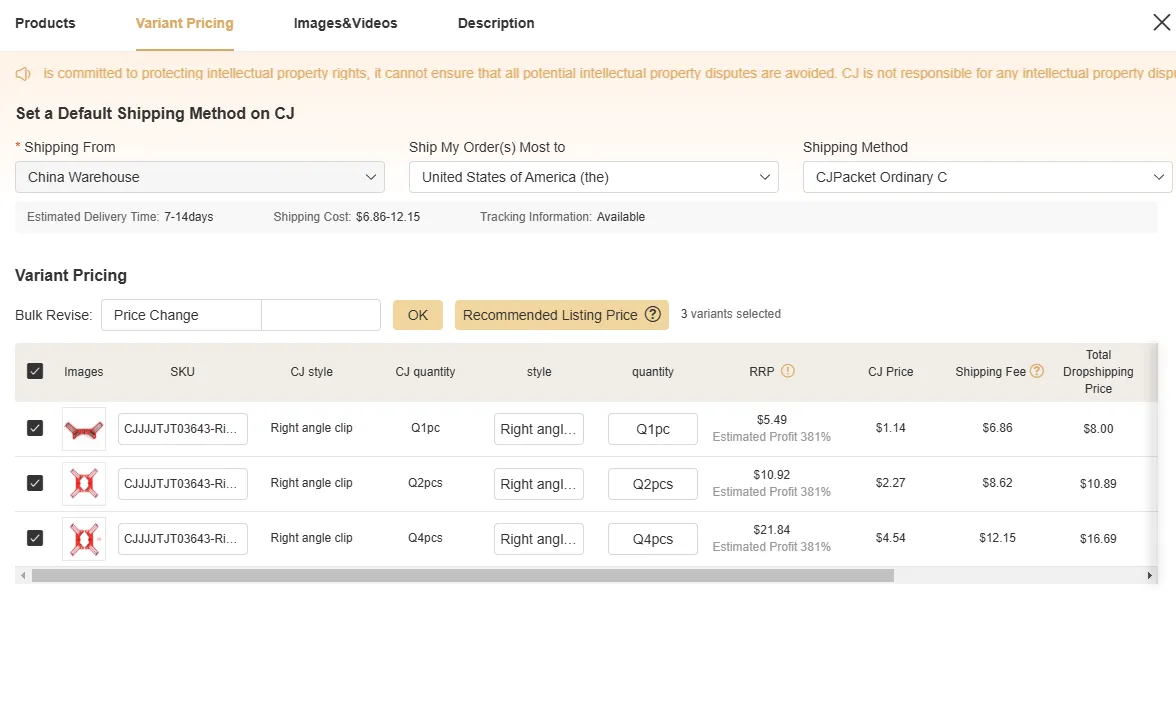Image resolution: width=1176 pixels, height=703 pixels.
Task: Click the horizontal table scrollbar
Action: click(x=462, y=576)
